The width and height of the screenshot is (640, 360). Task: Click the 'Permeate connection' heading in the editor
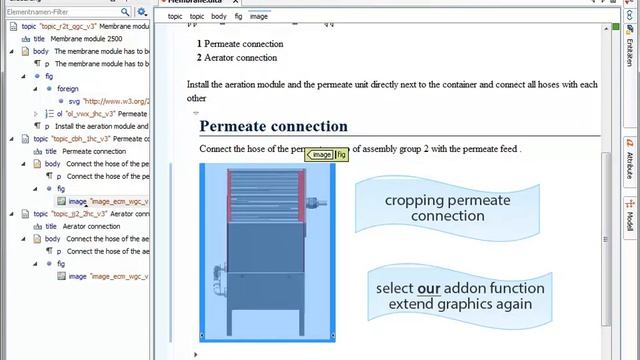click(x=273, y=126)
